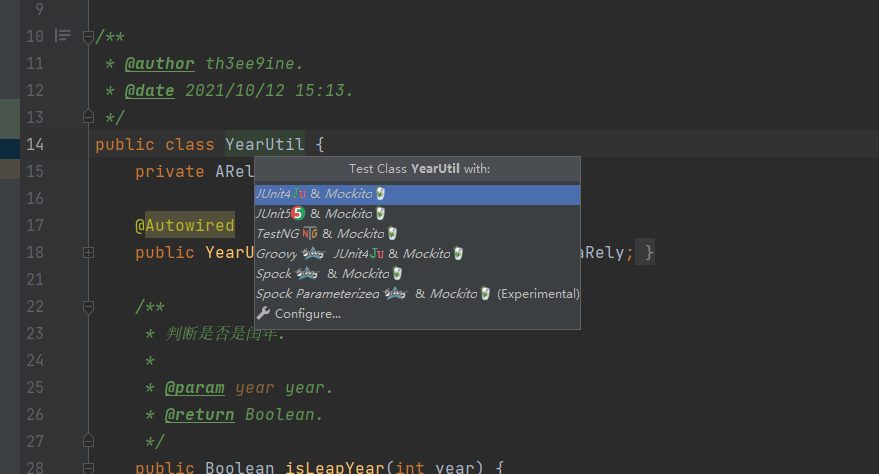Image resolution: width=879 pixels, height=474 pixels.
Task: Expand the folded constructor at line 18
Action: 89,253
